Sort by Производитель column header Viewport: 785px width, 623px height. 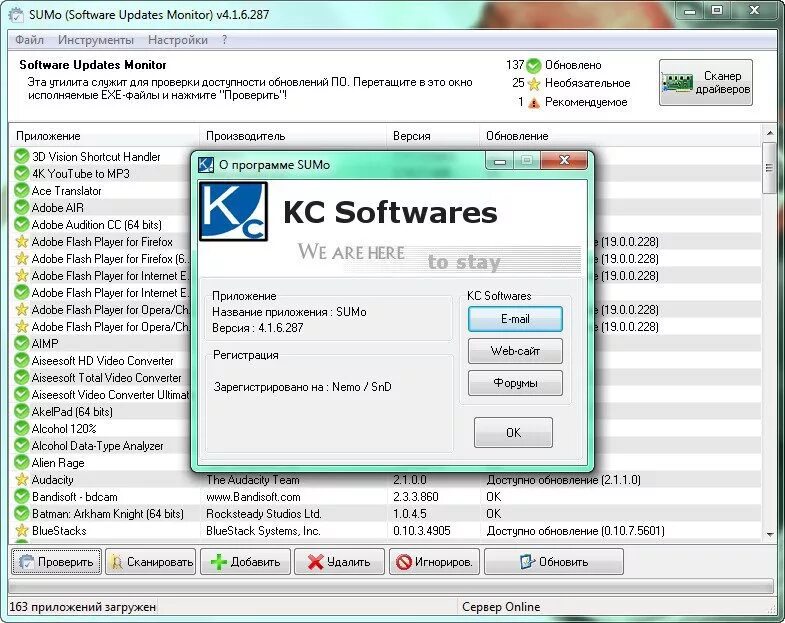pos(293,136)
